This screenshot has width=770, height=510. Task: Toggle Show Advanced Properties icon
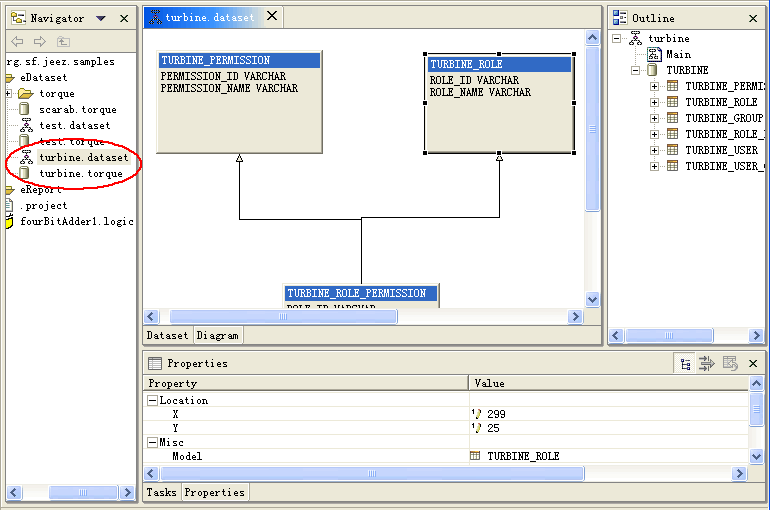pos(707,364)
